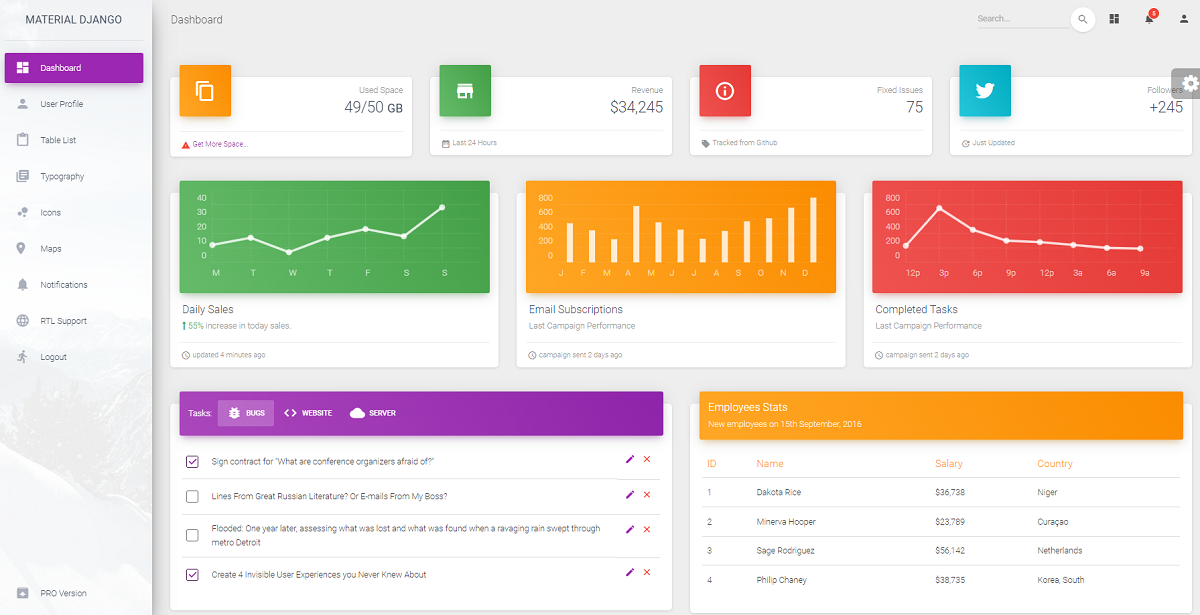
Task: Click the Twitter Followers card icon
Action: [x=985, y=91]
